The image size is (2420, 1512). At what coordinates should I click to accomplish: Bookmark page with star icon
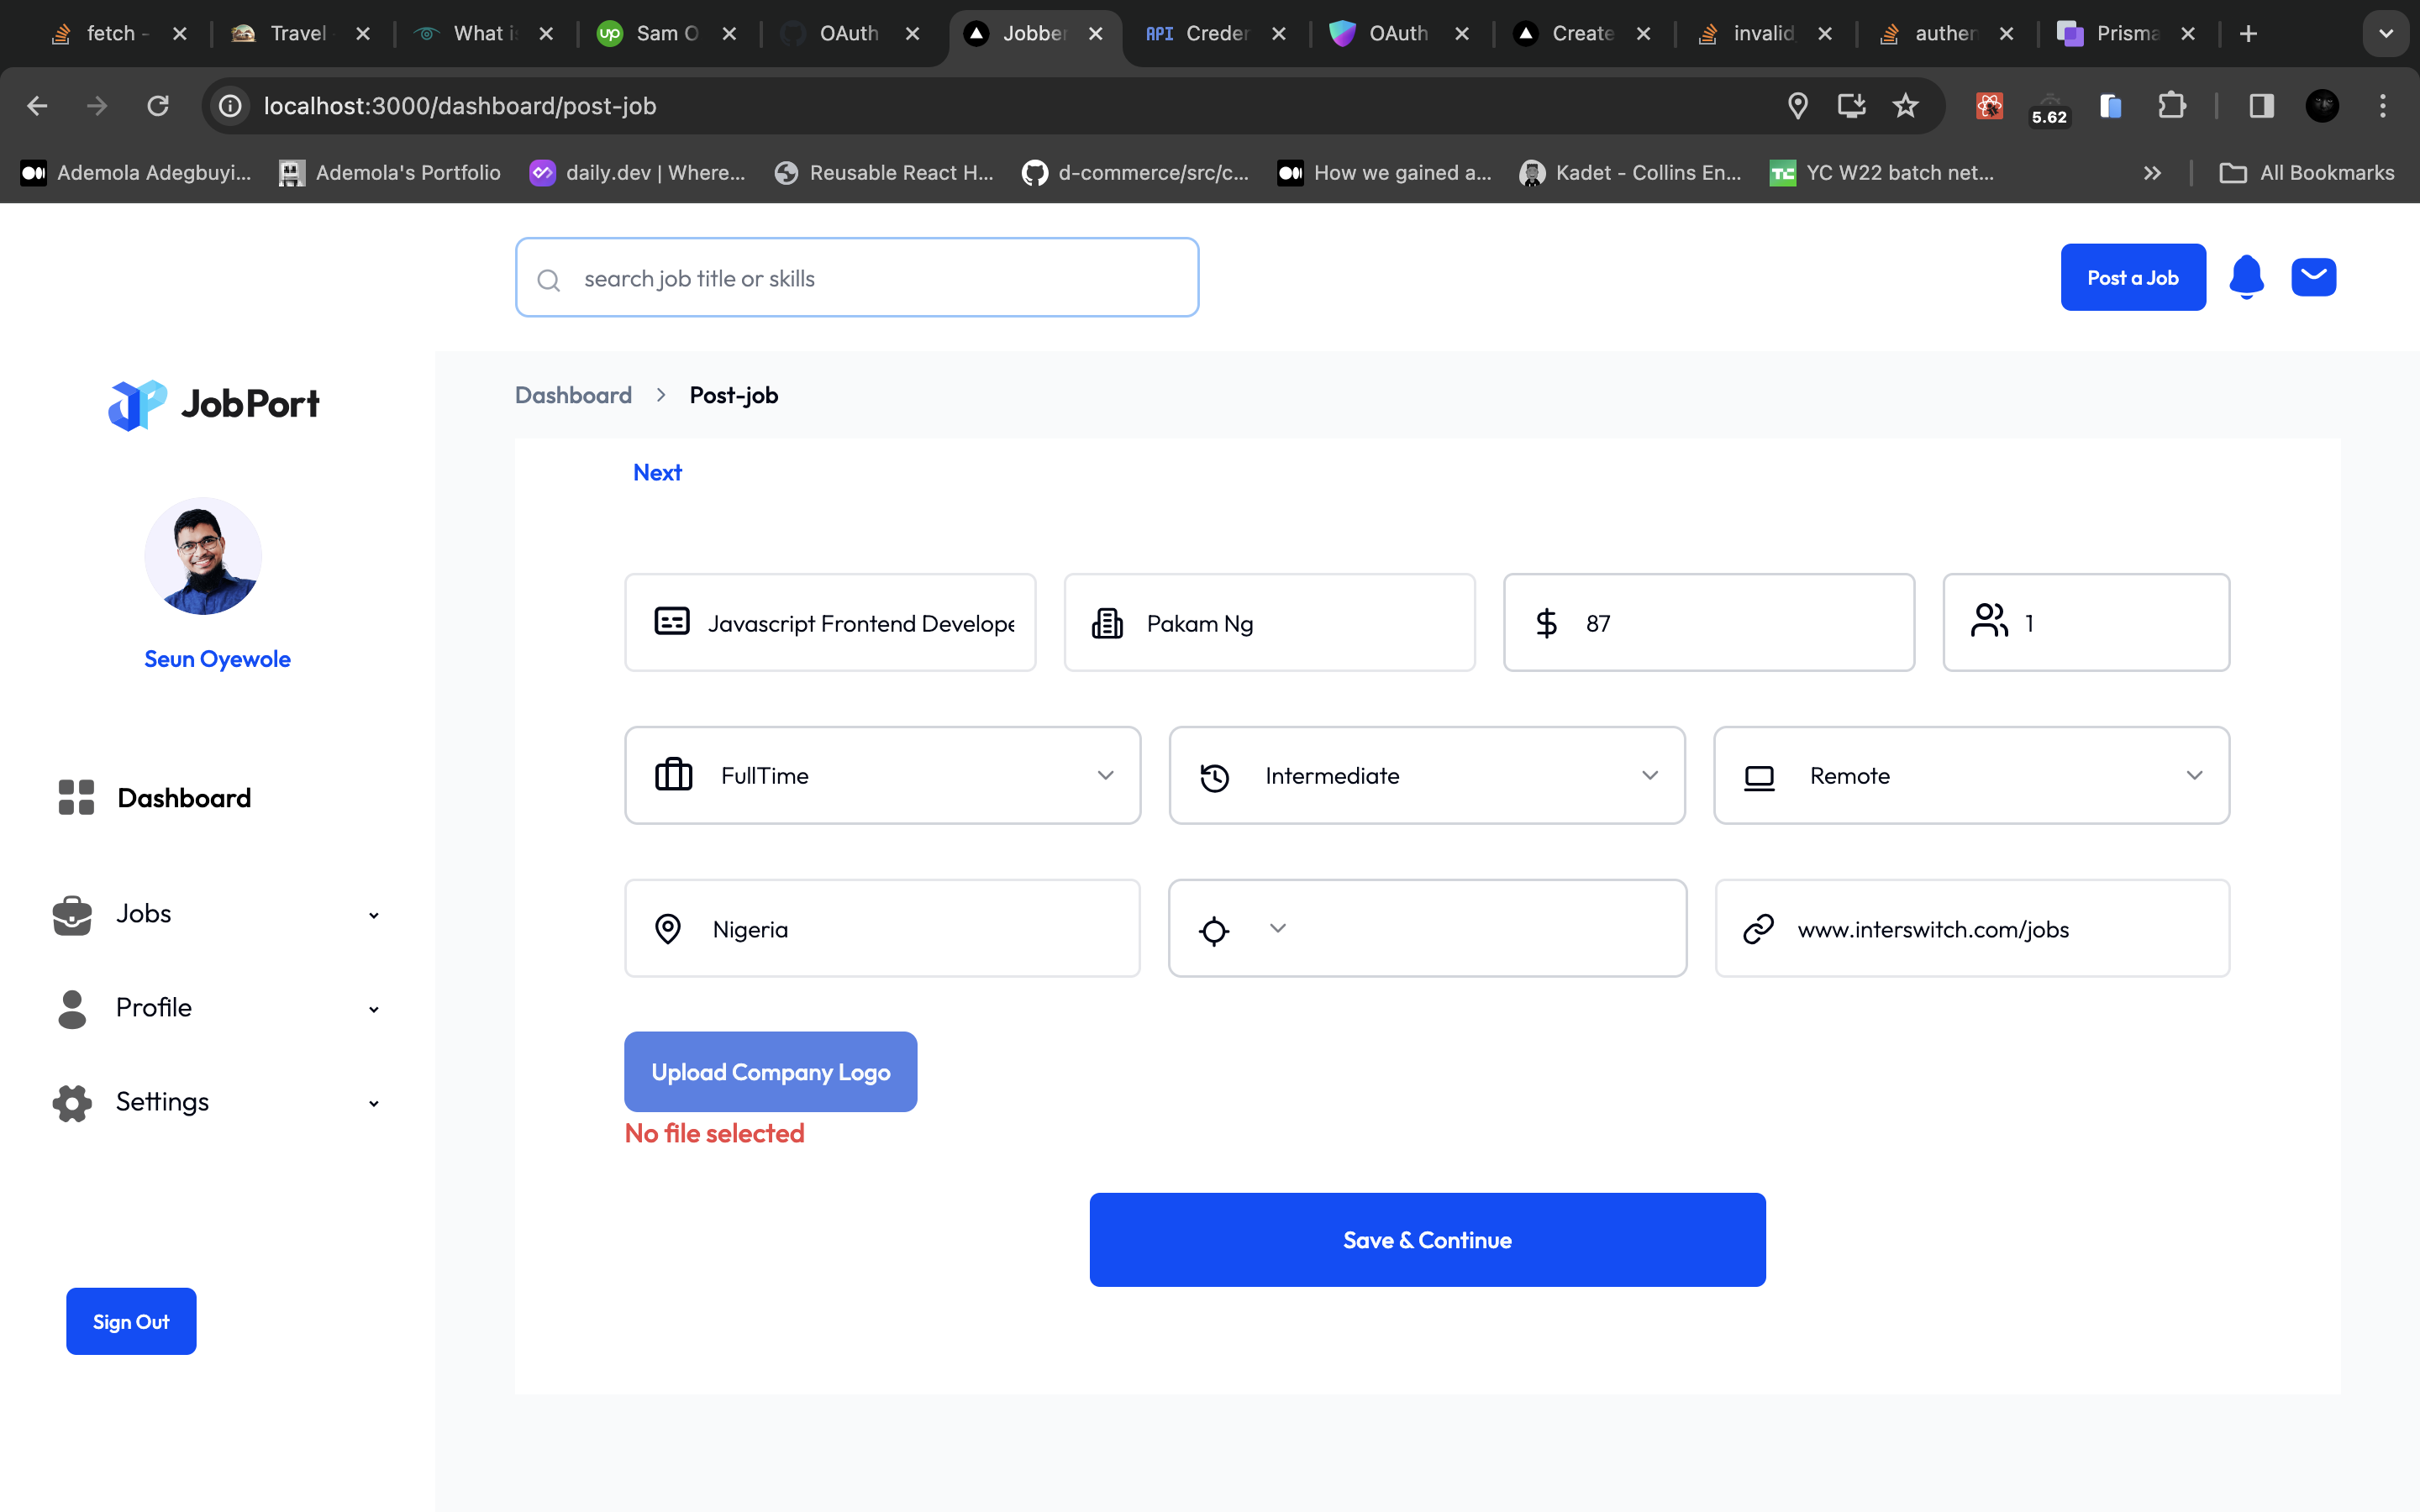[x=1905, y=106]
